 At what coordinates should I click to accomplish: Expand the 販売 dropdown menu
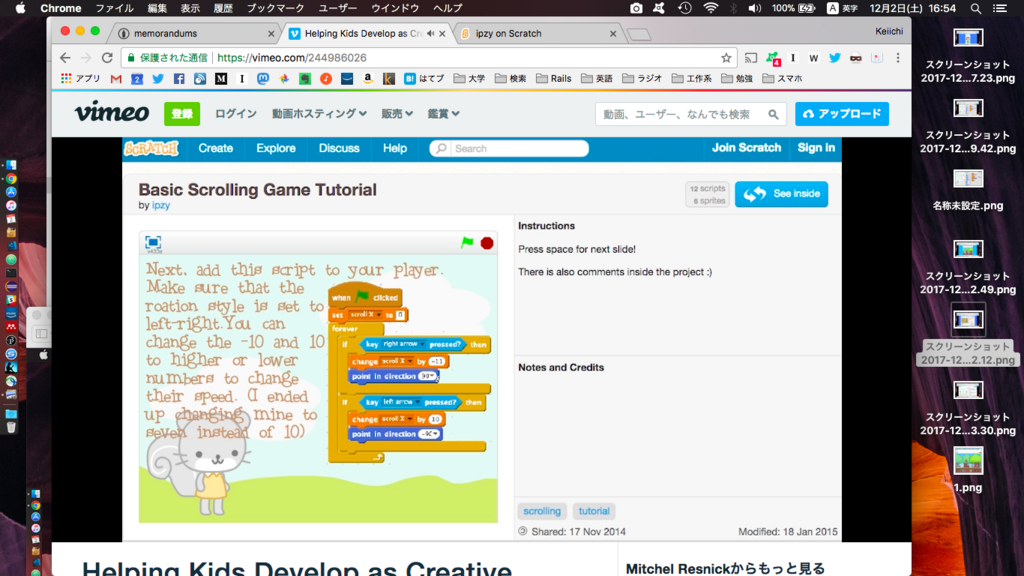tap(397, 114)
